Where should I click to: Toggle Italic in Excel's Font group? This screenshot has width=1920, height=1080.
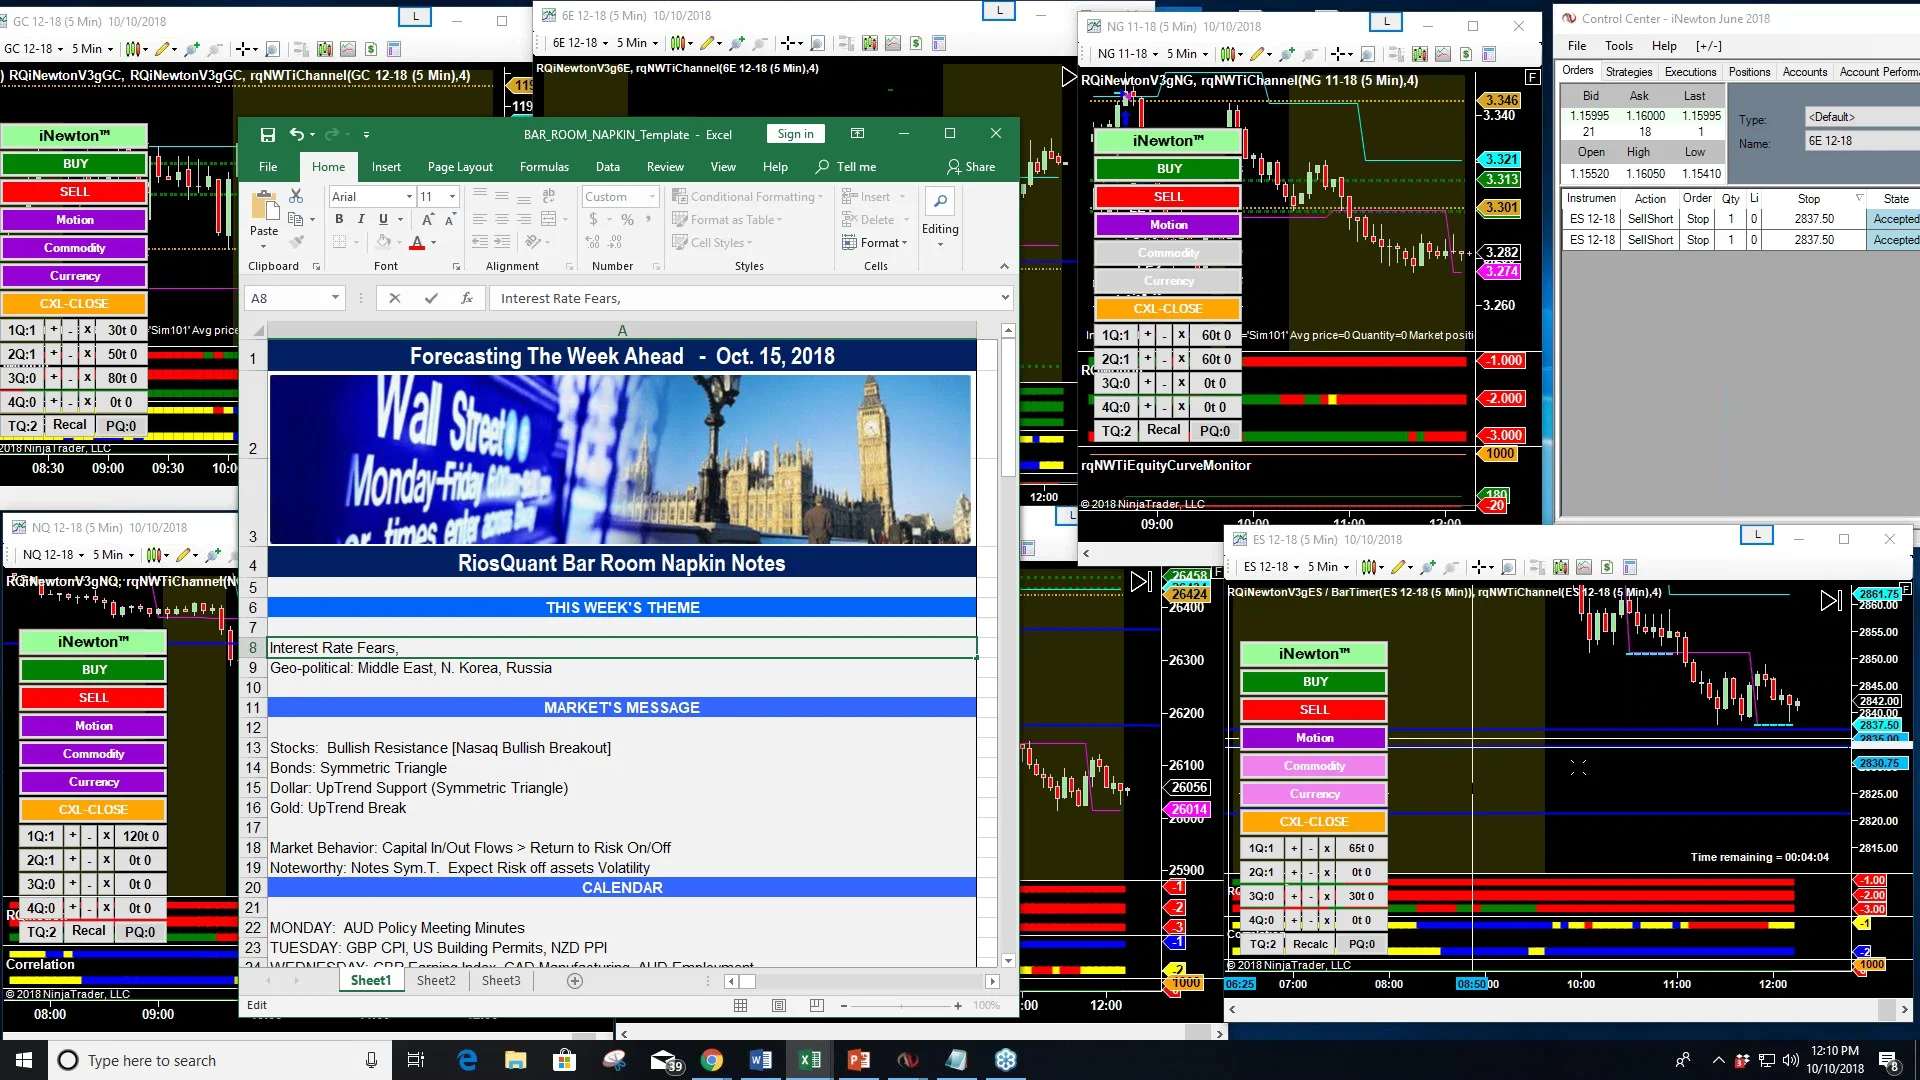pyautogui.click(x=361, y=219)
